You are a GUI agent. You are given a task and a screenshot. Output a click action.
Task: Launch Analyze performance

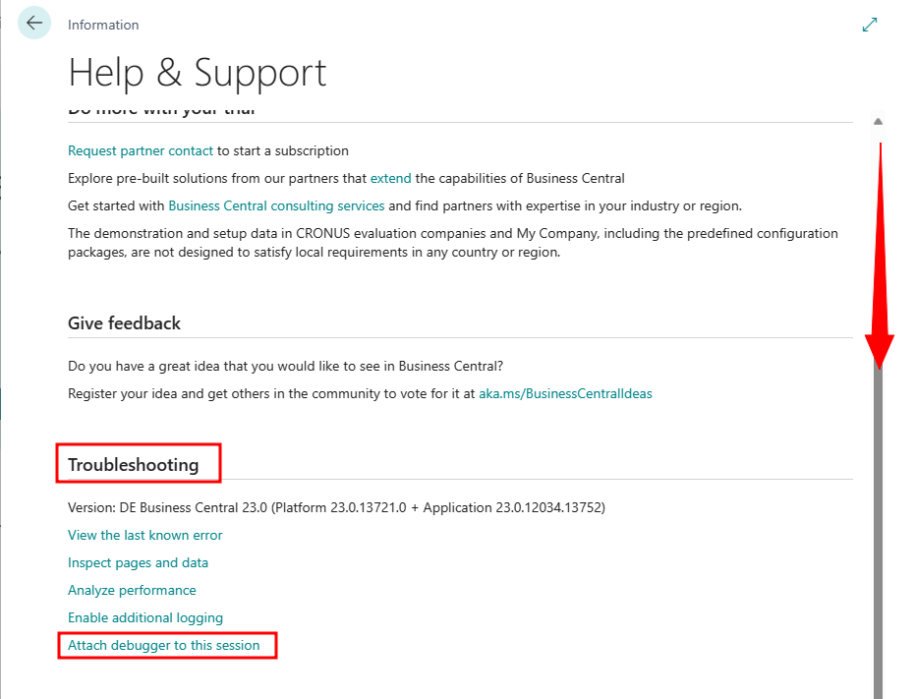132,590
